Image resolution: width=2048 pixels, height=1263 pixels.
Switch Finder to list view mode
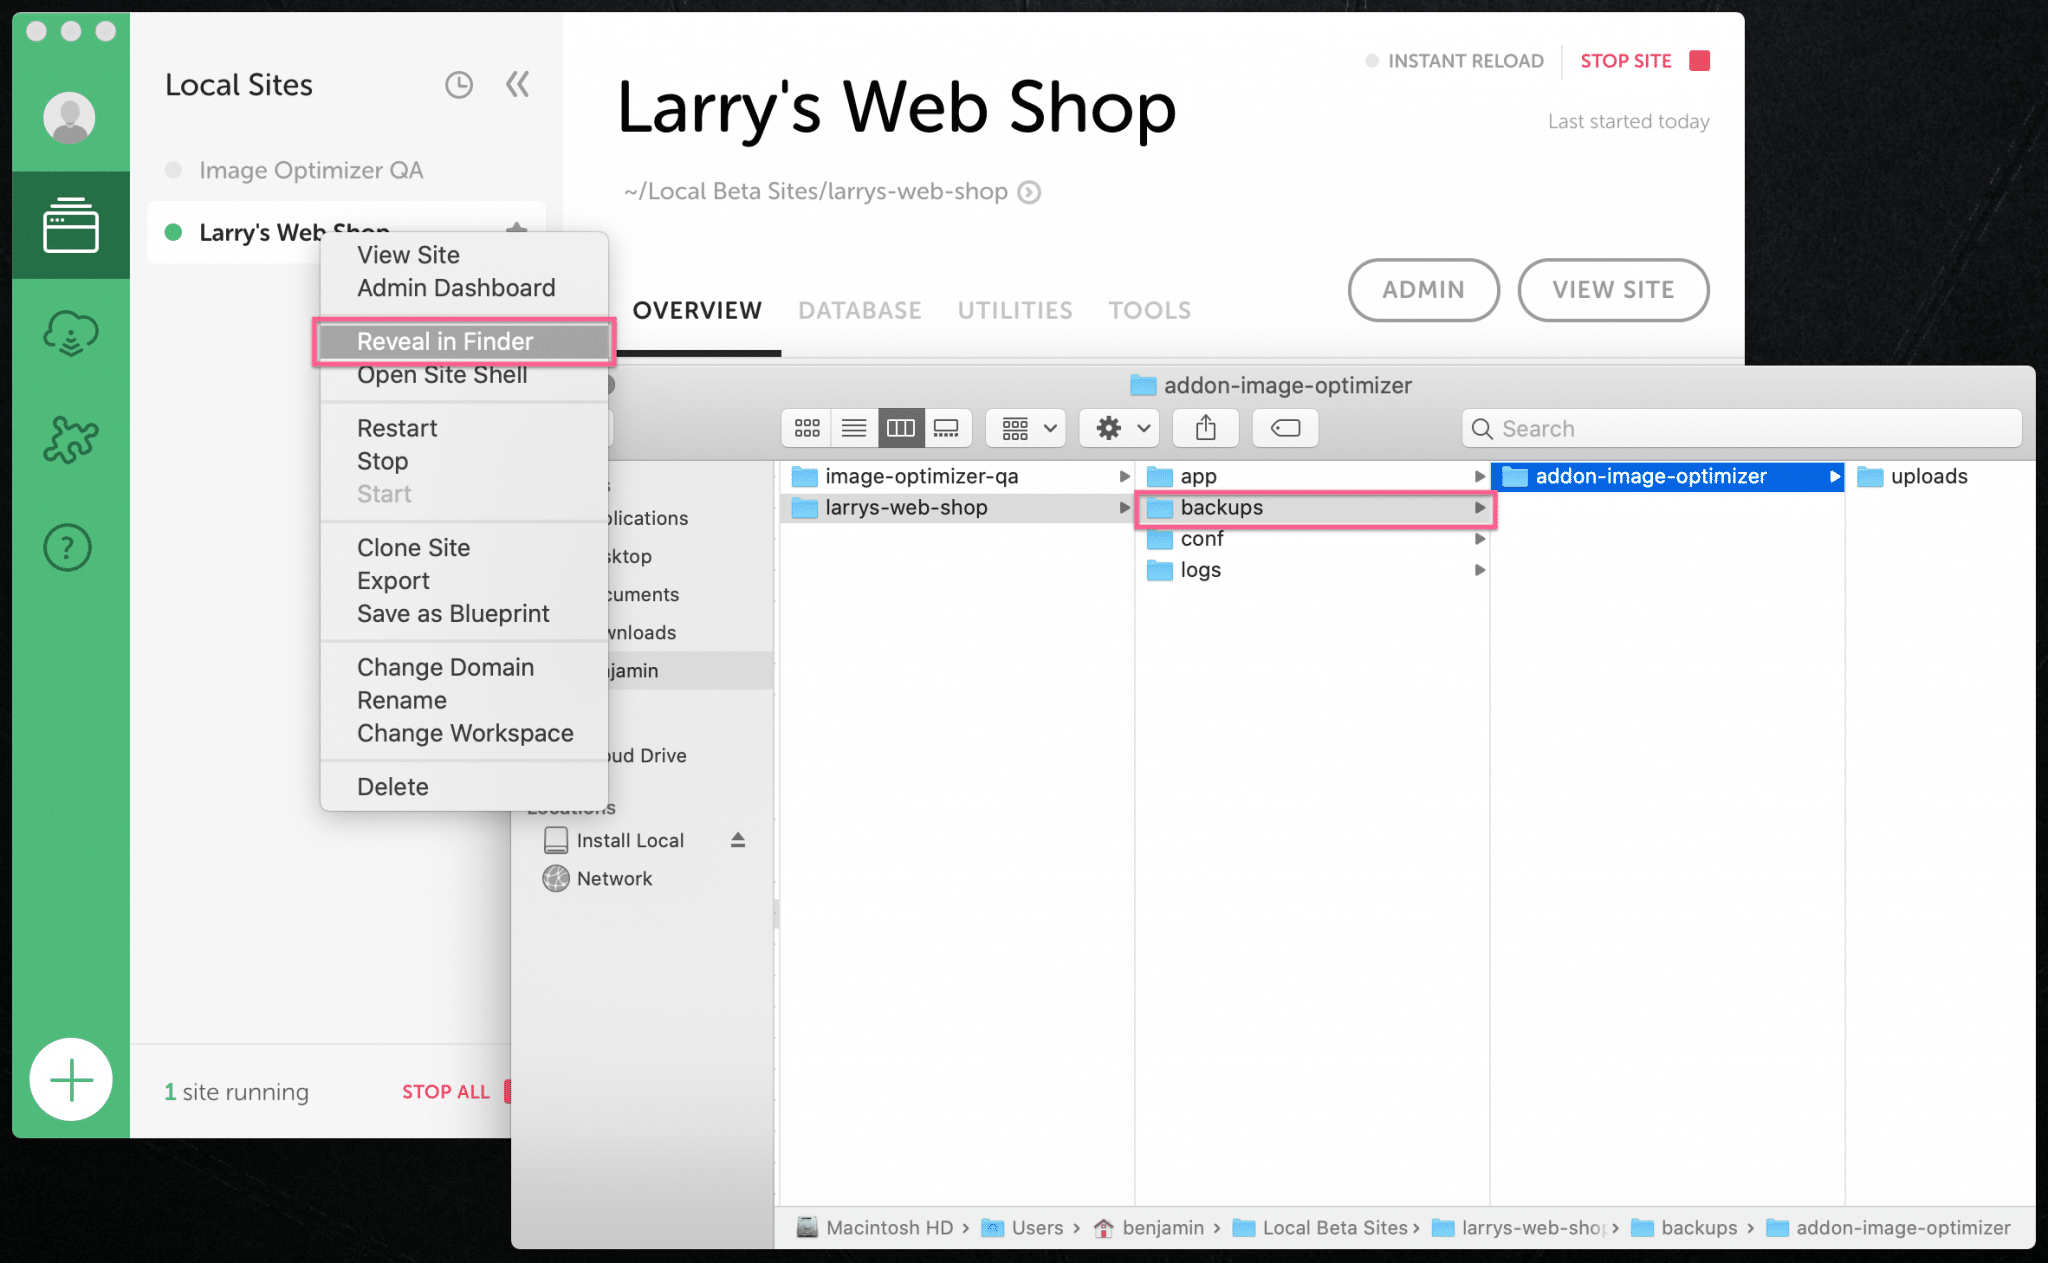click(853, 428)
